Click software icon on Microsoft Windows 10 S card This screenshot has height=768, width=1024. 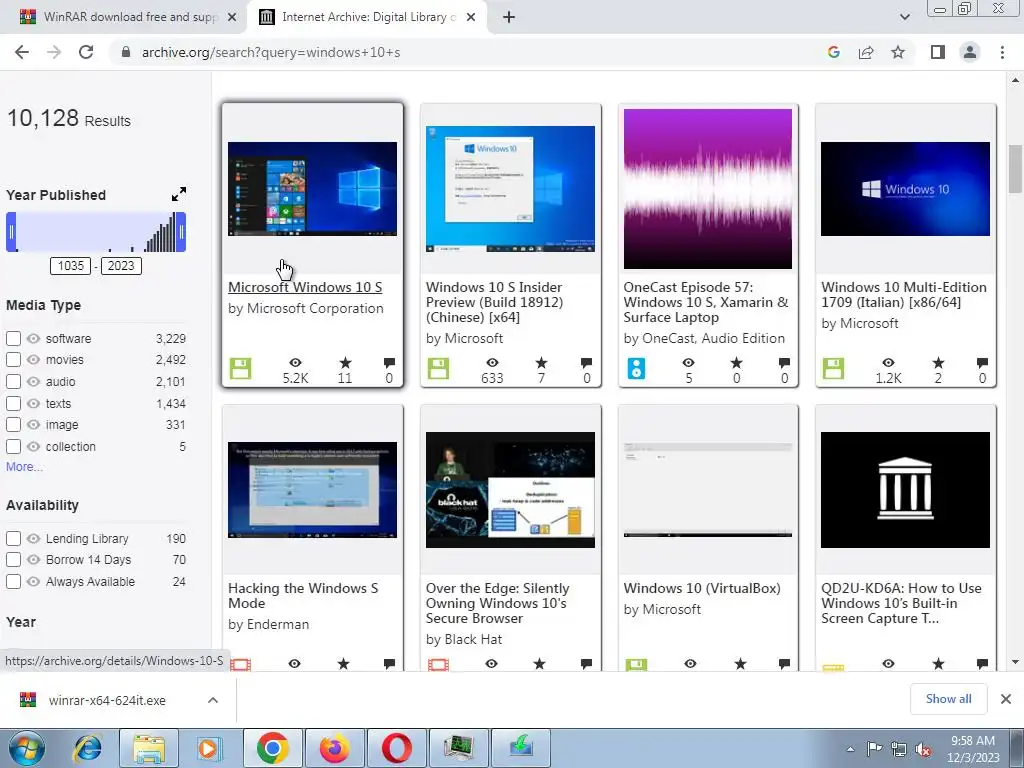pos(240,368)
